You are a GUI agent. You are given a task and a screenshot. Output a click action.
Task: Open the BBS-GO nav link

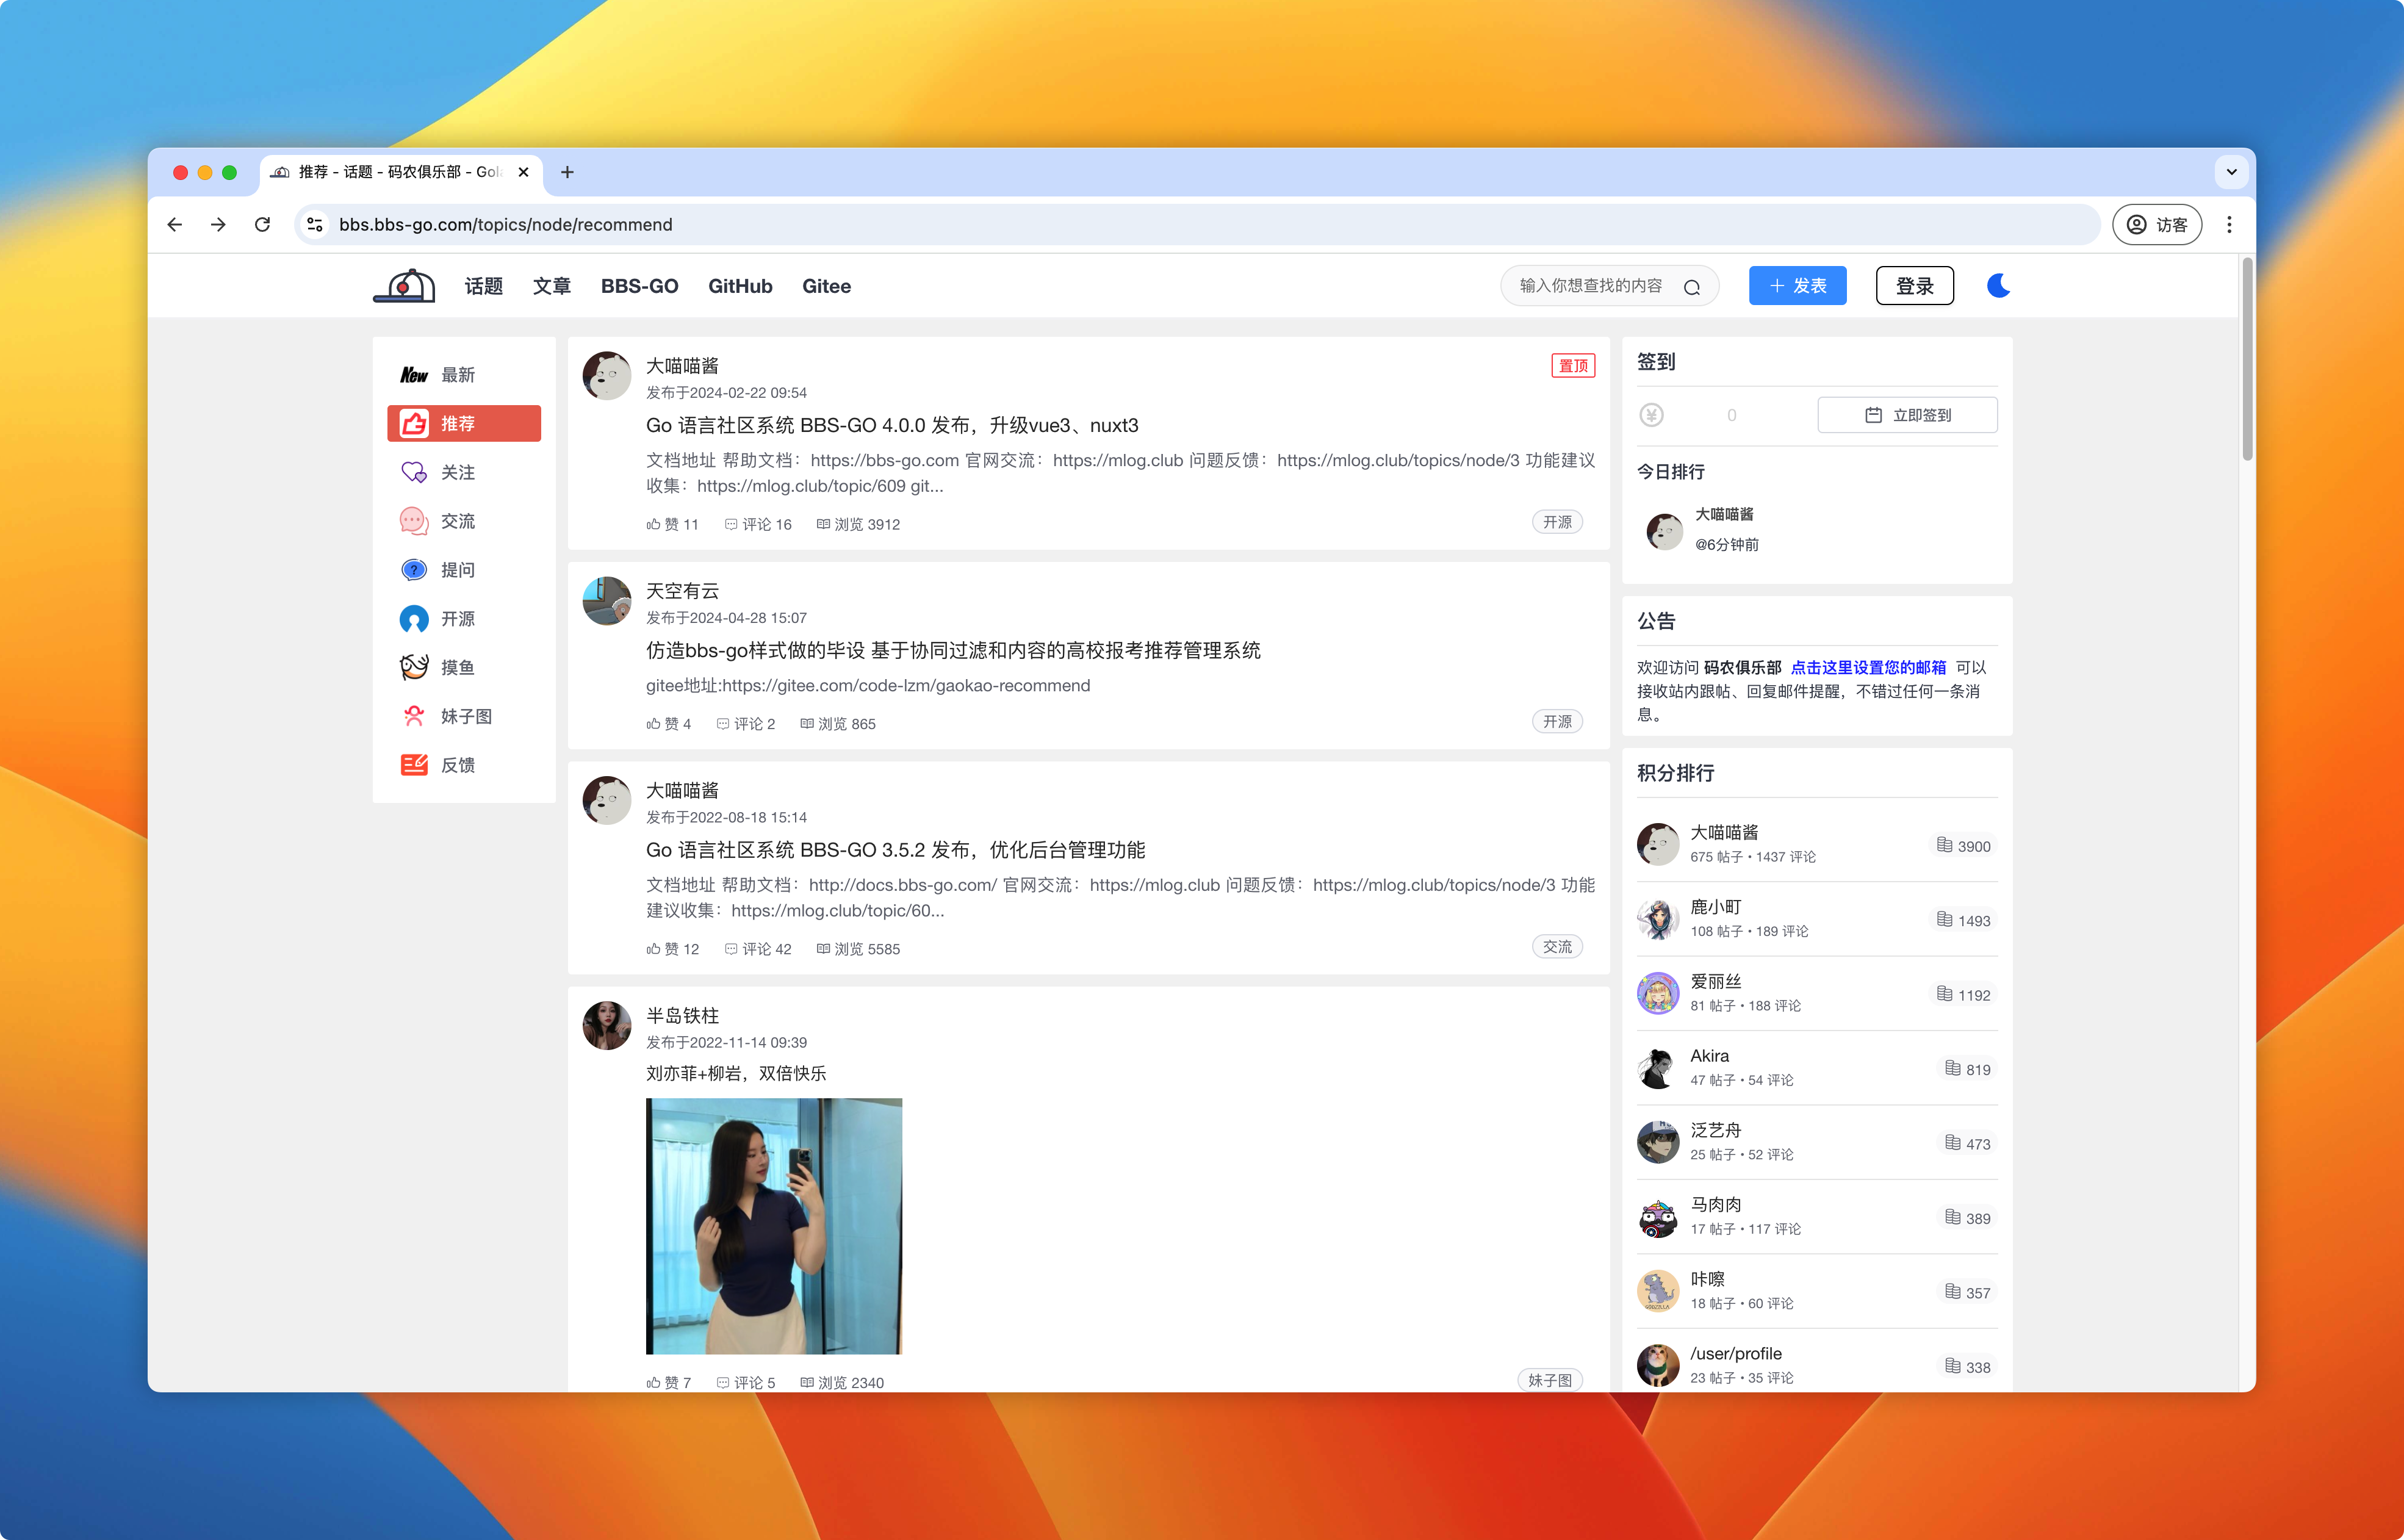click(639, 286)
